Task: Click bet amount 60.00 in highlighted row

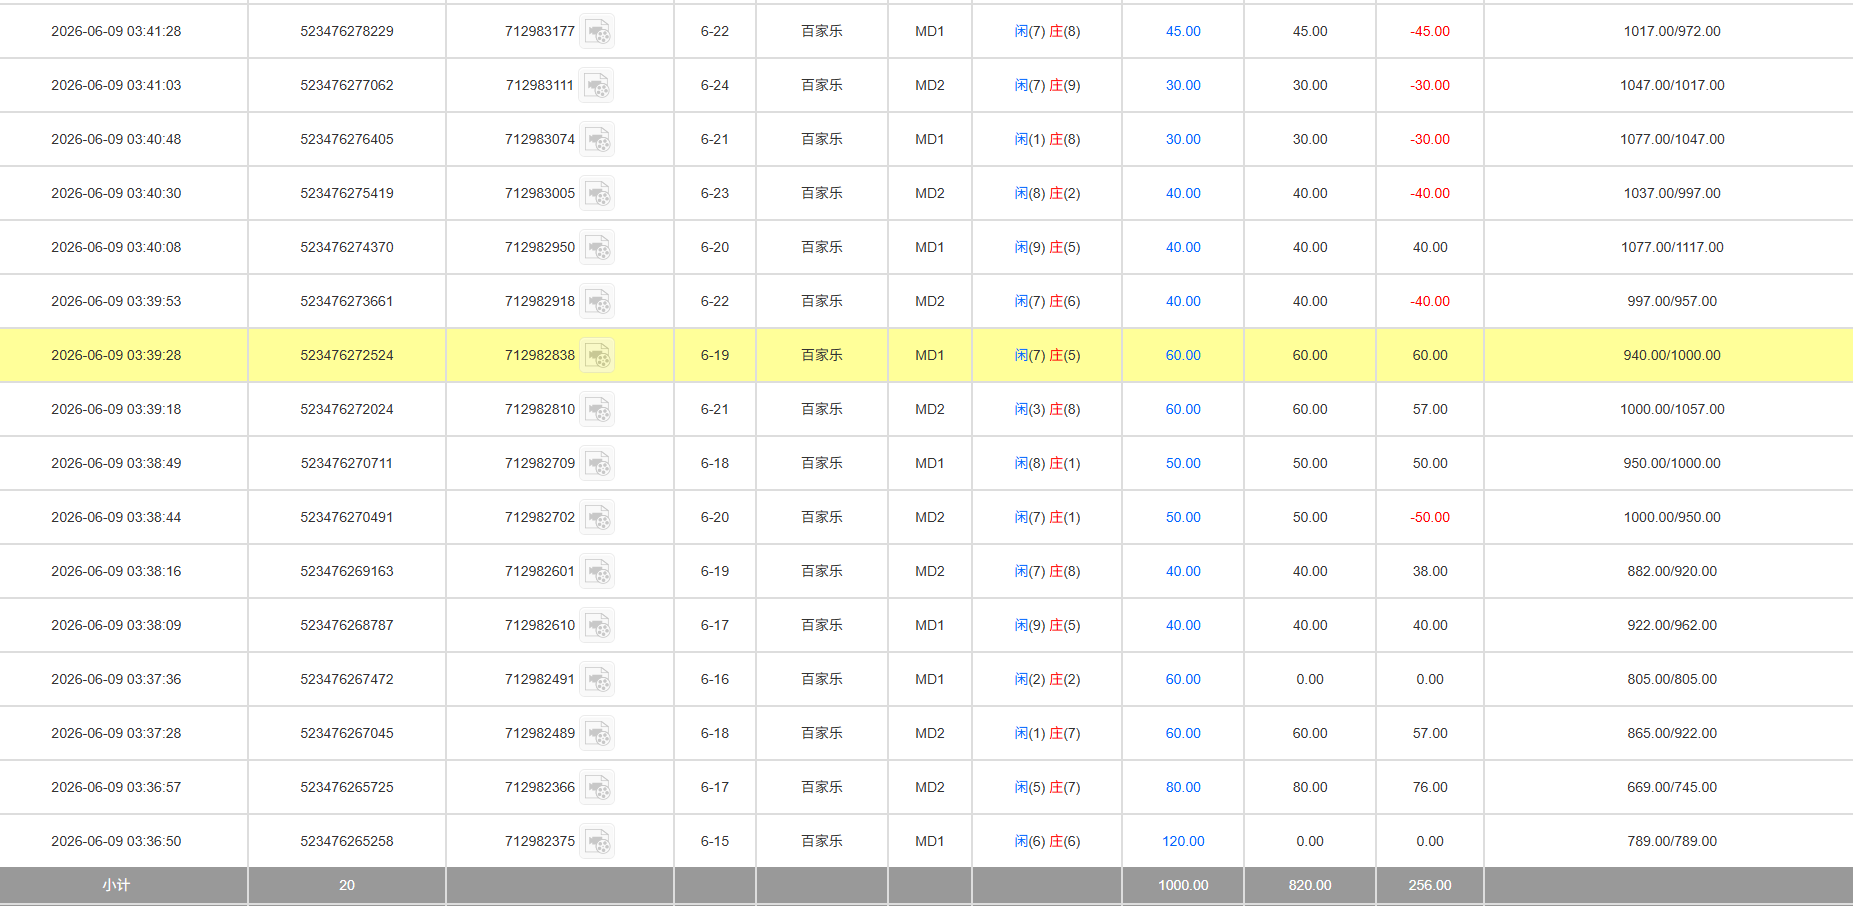Action: pos(1183,355)
